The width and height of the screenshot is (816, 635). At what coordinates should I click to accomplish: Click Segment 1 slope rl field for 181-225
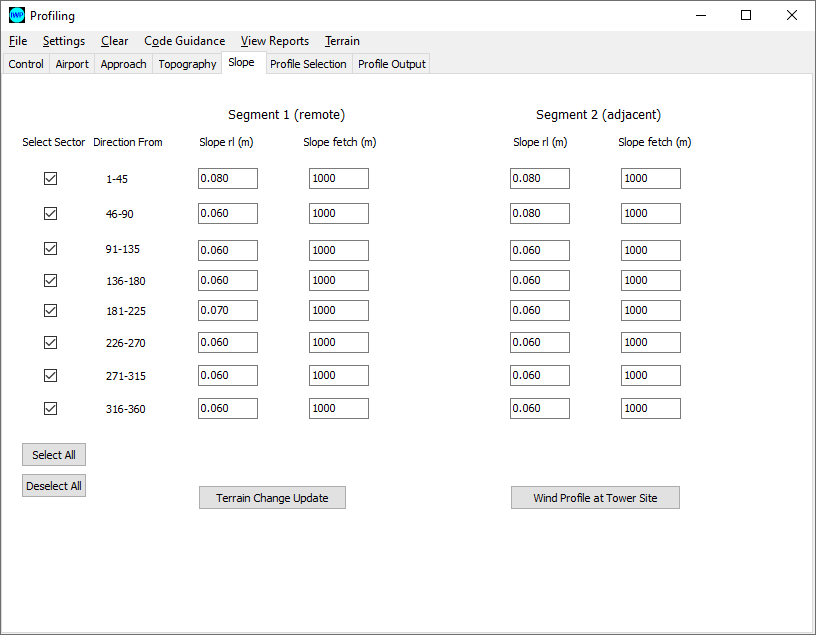pos(227,310)
